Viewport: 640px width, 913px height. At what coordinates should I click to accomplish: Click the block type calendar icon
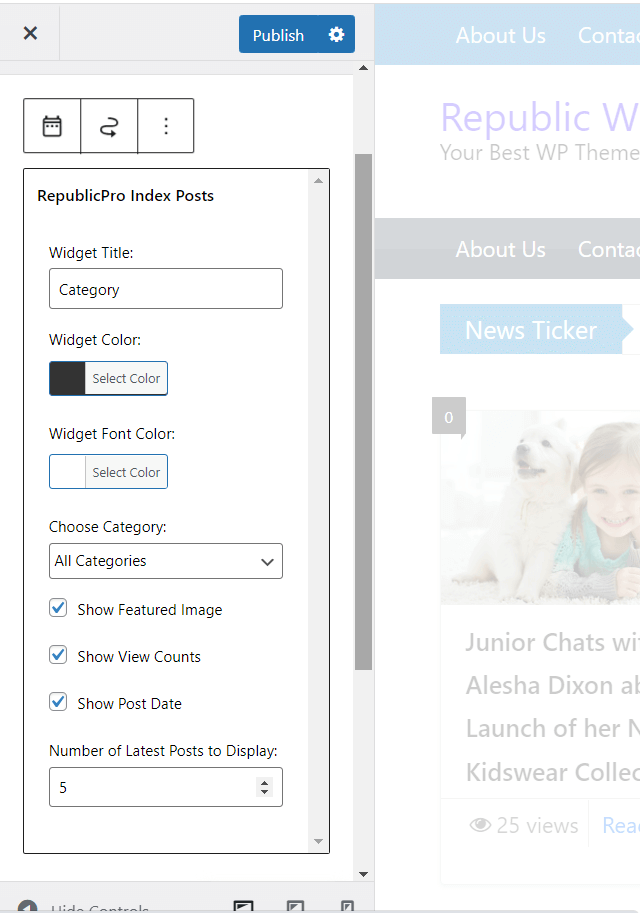(52, 126)
